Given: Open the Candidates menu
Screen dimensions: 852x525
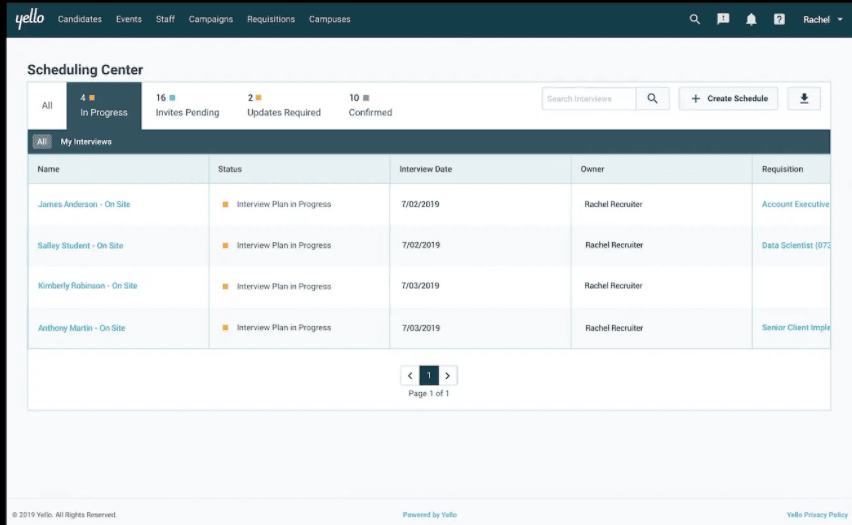Looking at the screenshot, I should (80, 19).
